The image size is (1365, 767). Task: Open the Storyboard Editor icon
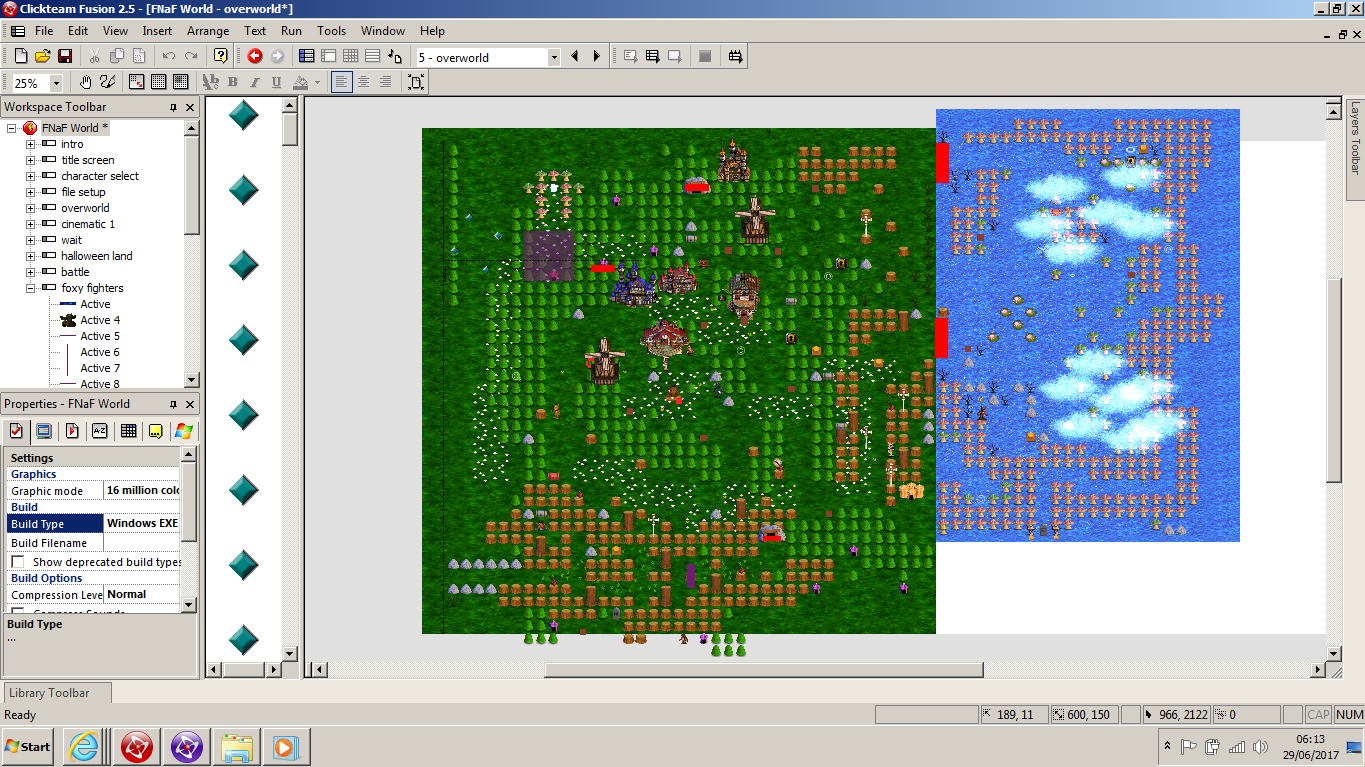point(307,56)
